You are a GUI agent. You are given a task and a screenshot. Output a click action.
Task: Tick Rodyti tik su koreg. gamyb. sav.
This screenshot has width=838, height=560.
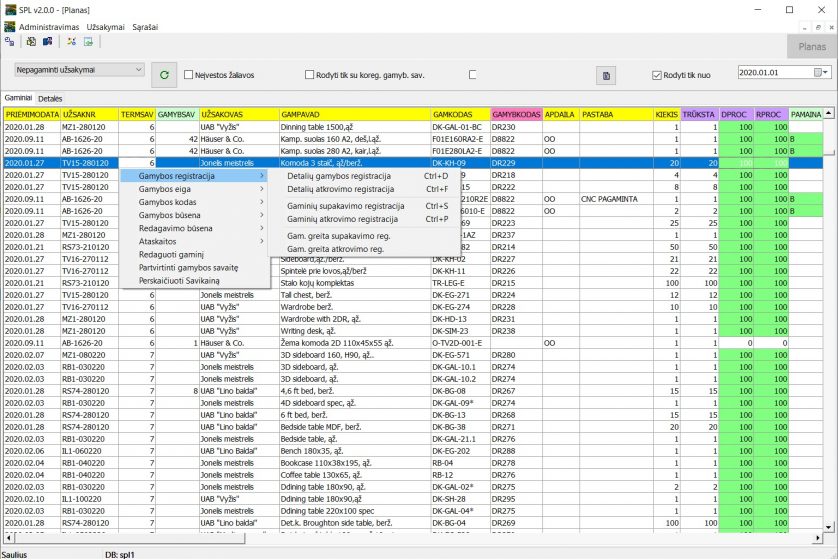(x=309, y=75)
